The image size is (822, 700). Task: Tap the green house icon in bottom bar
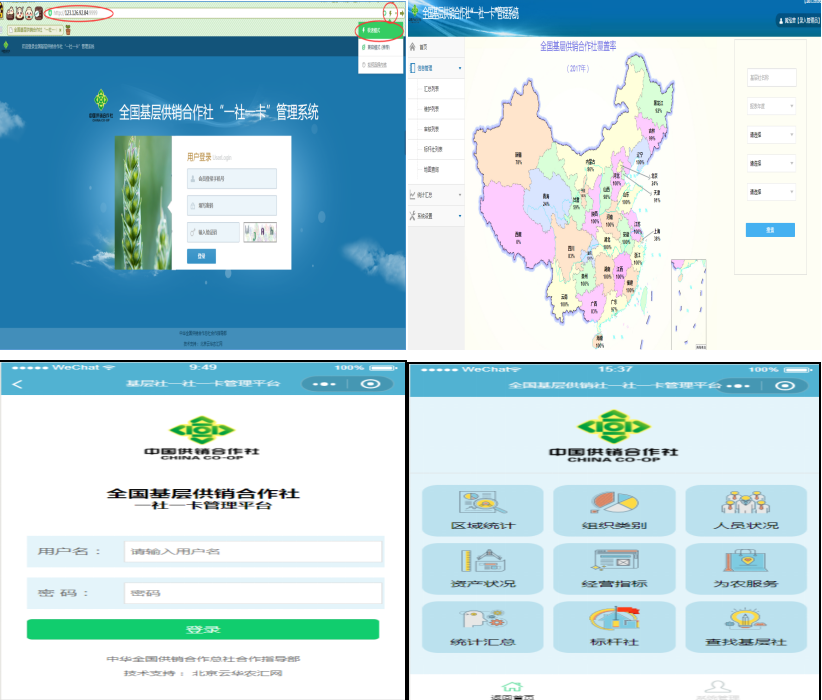coord(512,687)
